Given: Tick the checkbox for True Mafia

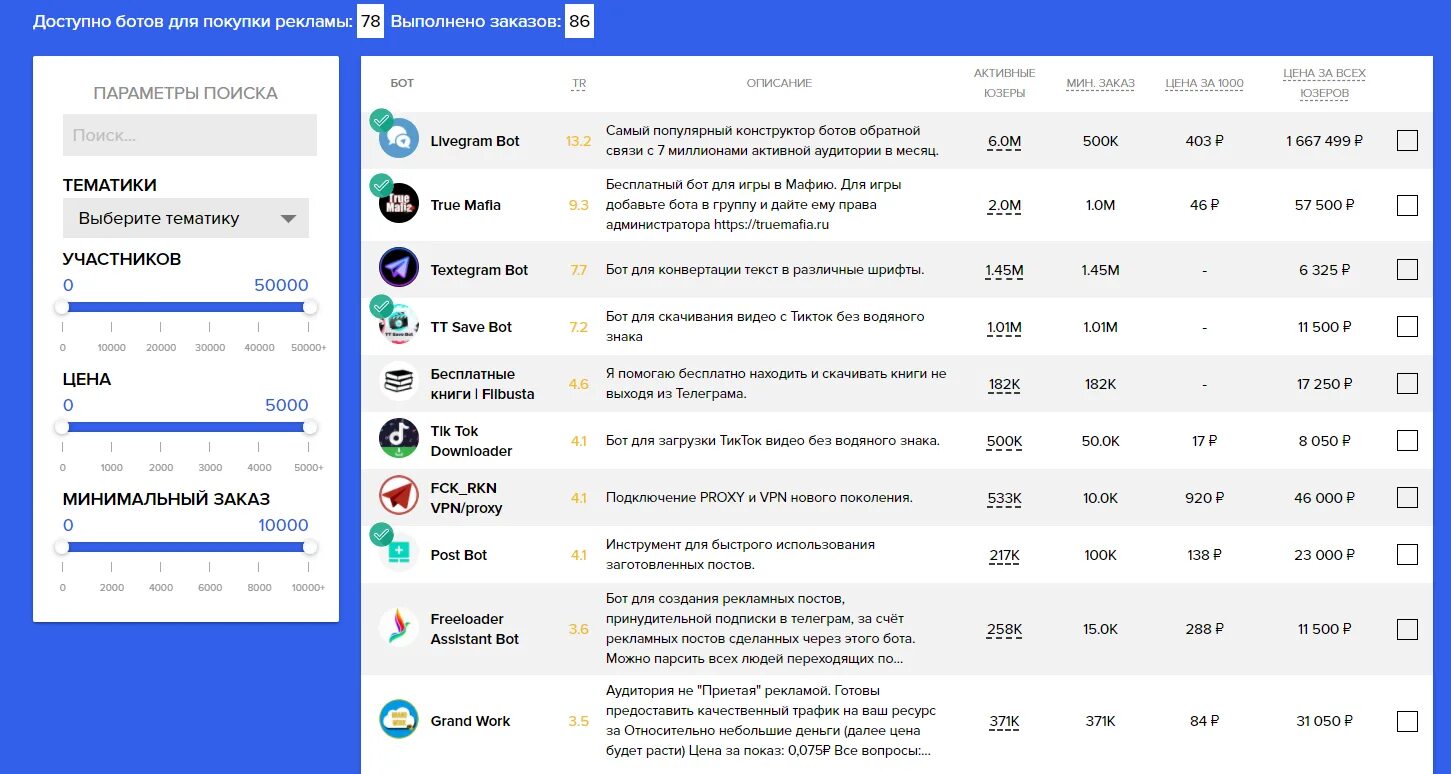Looking at the screenshot, I should (x=1407, y=205).
